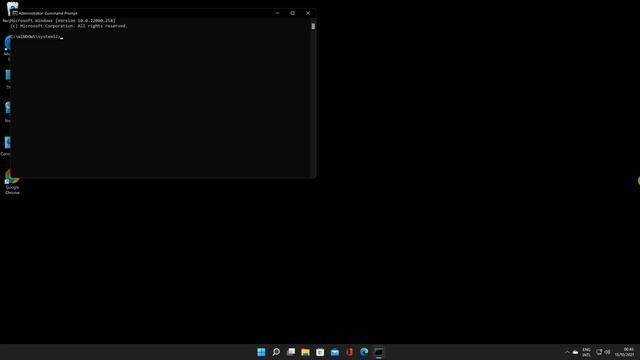Screen dimensions: 640x360
Task: Launch File Explorer from taskbar
Action: [x=305, y=352]
